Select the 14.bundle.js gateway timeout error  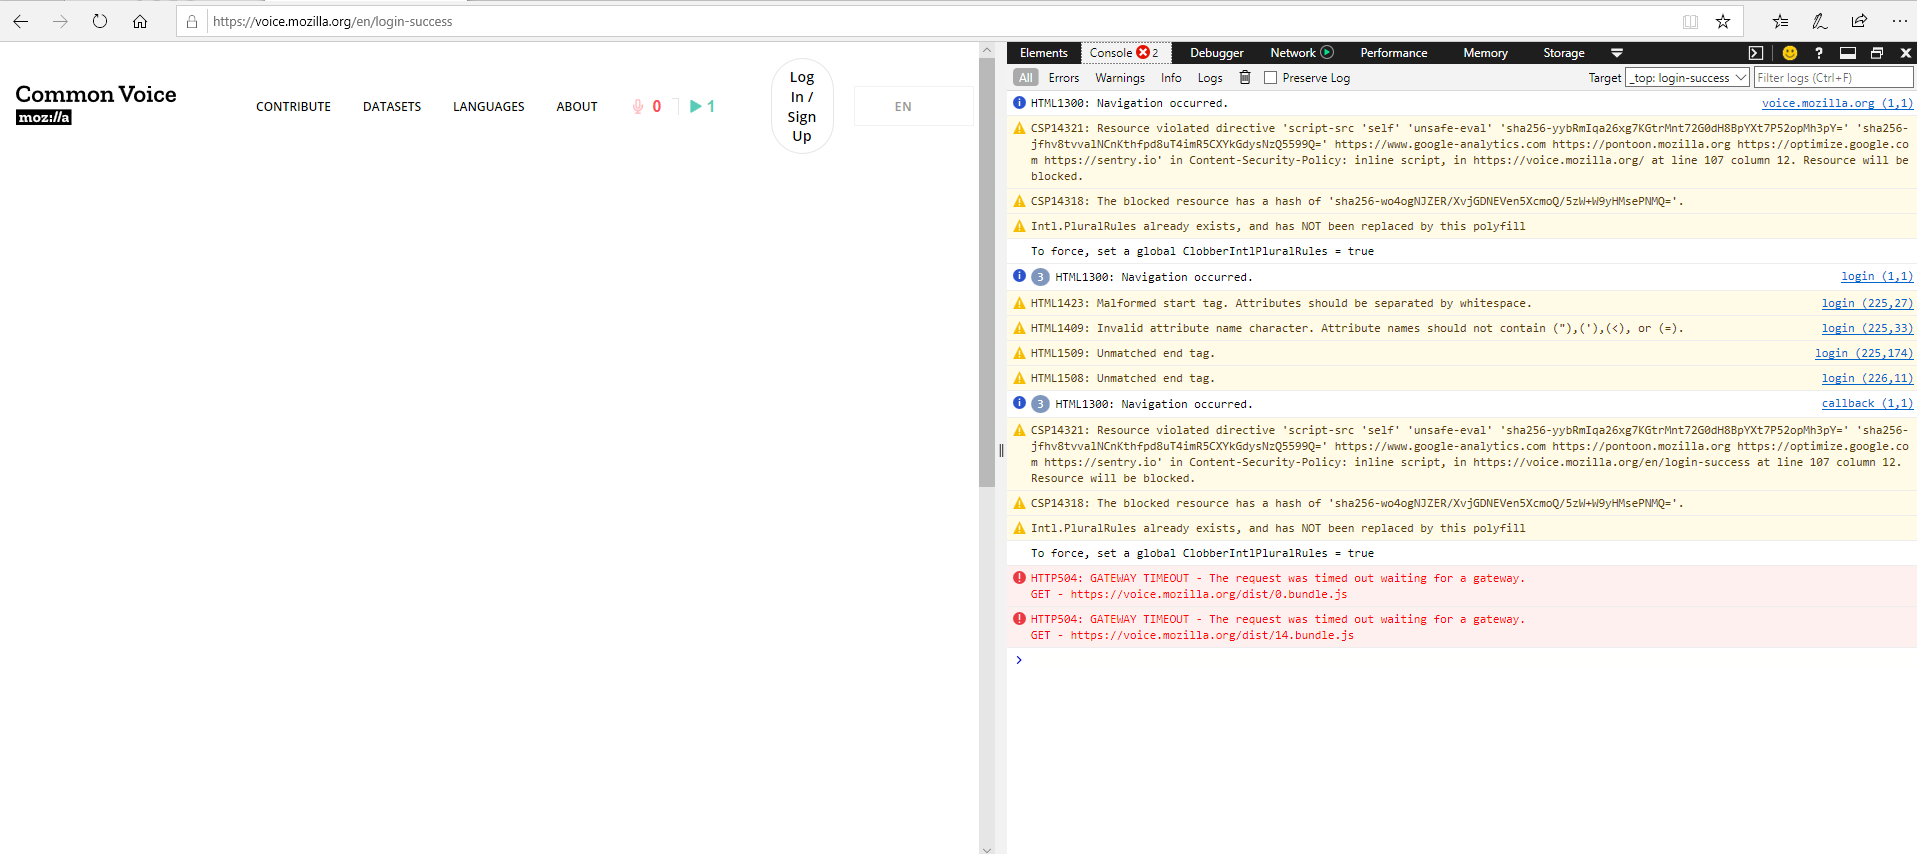coord(1461,627)
